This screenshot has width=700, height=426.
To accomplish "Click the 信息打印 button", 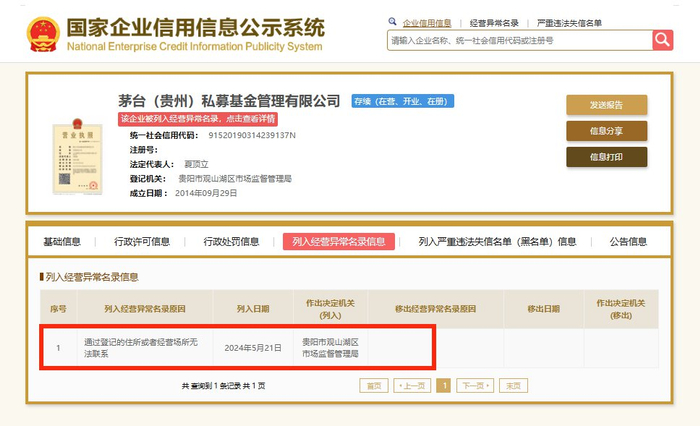I will 606,157.
